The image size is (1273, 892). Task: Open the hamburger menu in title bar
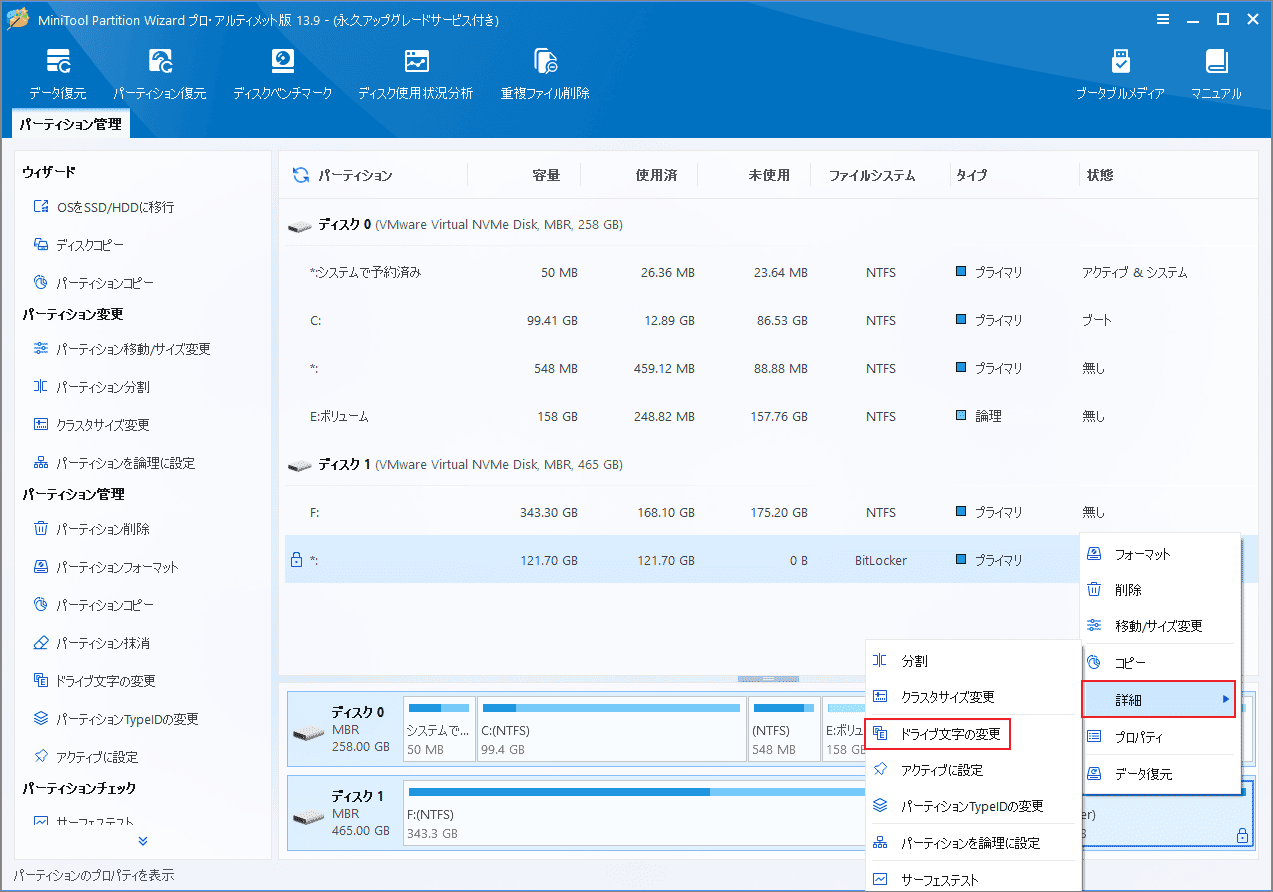(1162, 19)
